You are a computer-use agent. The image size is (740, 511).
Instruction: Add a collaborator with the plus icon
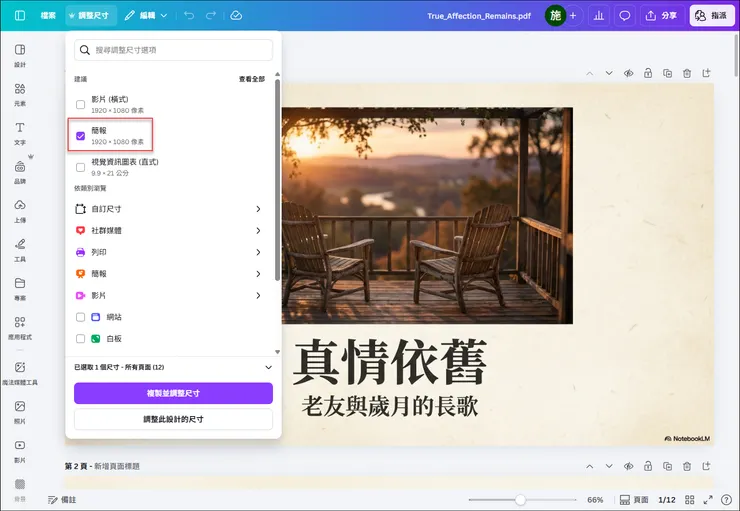point(573,16)
